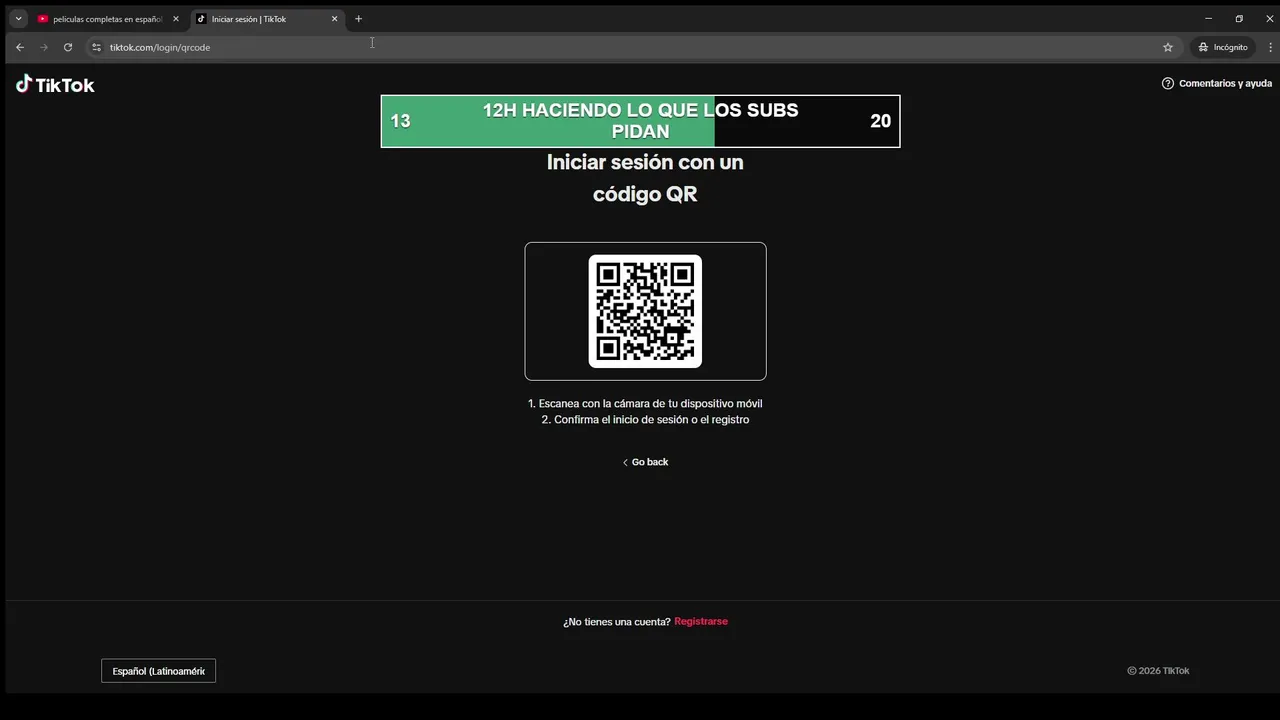Click the text Confirma el inicio de sesión o el registro

(x=651, y=420)
